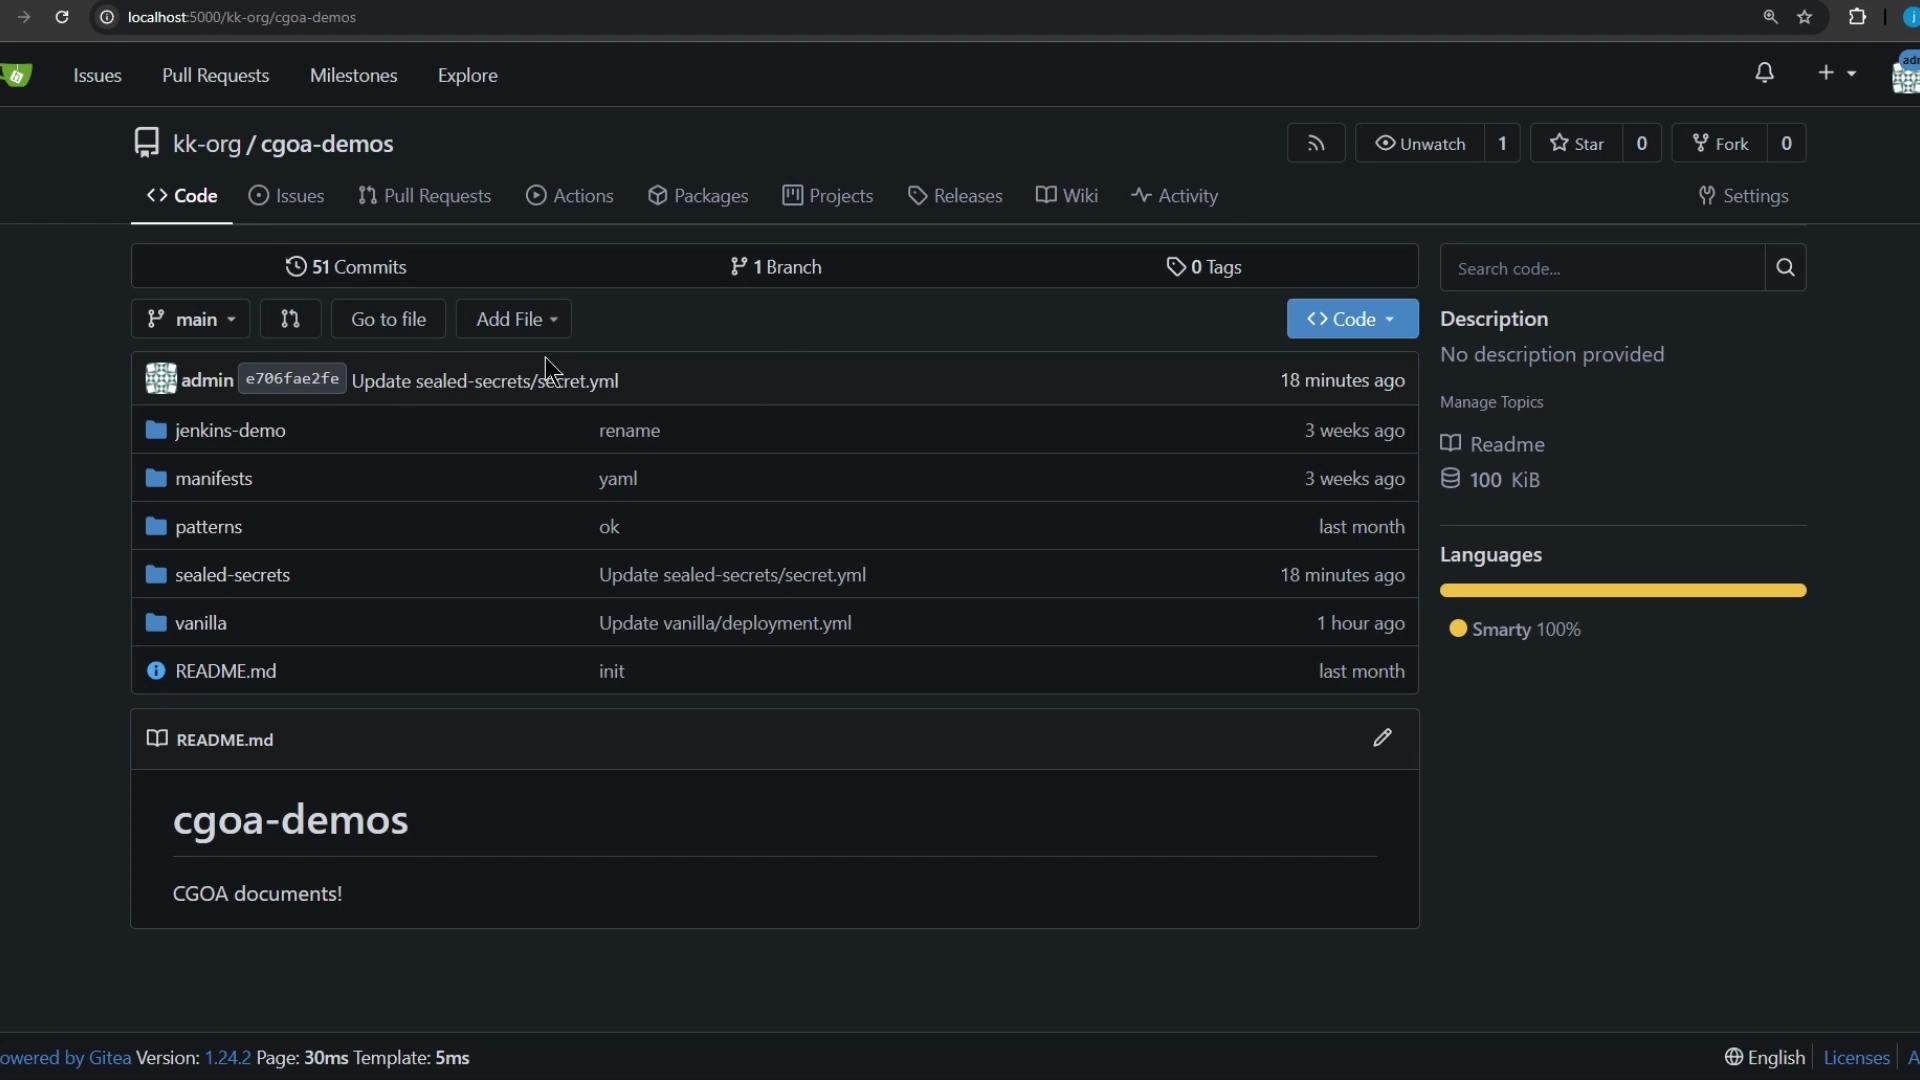This screenshot has height=1080, width=1920.
Task: Switch to the repository Pull Requests tab
Action: [425, 196]
